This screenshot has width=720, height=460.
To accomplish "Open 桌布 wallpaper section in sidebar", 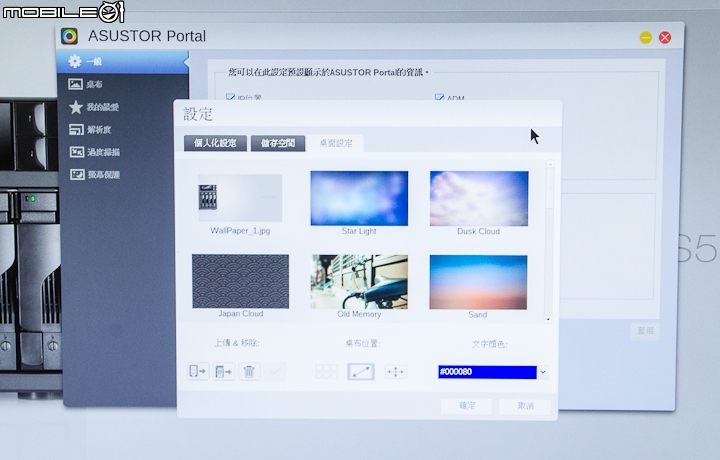I will pyautogui.click(x=123, y=84).
